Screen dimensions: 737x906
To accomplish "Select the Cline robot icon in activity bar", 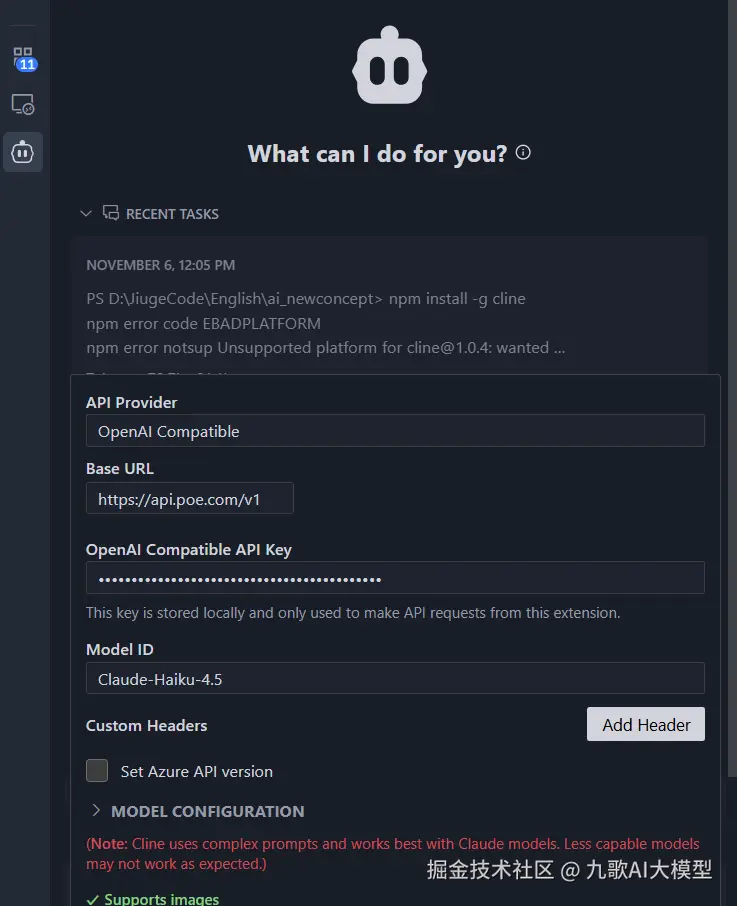I will point(23,152).
